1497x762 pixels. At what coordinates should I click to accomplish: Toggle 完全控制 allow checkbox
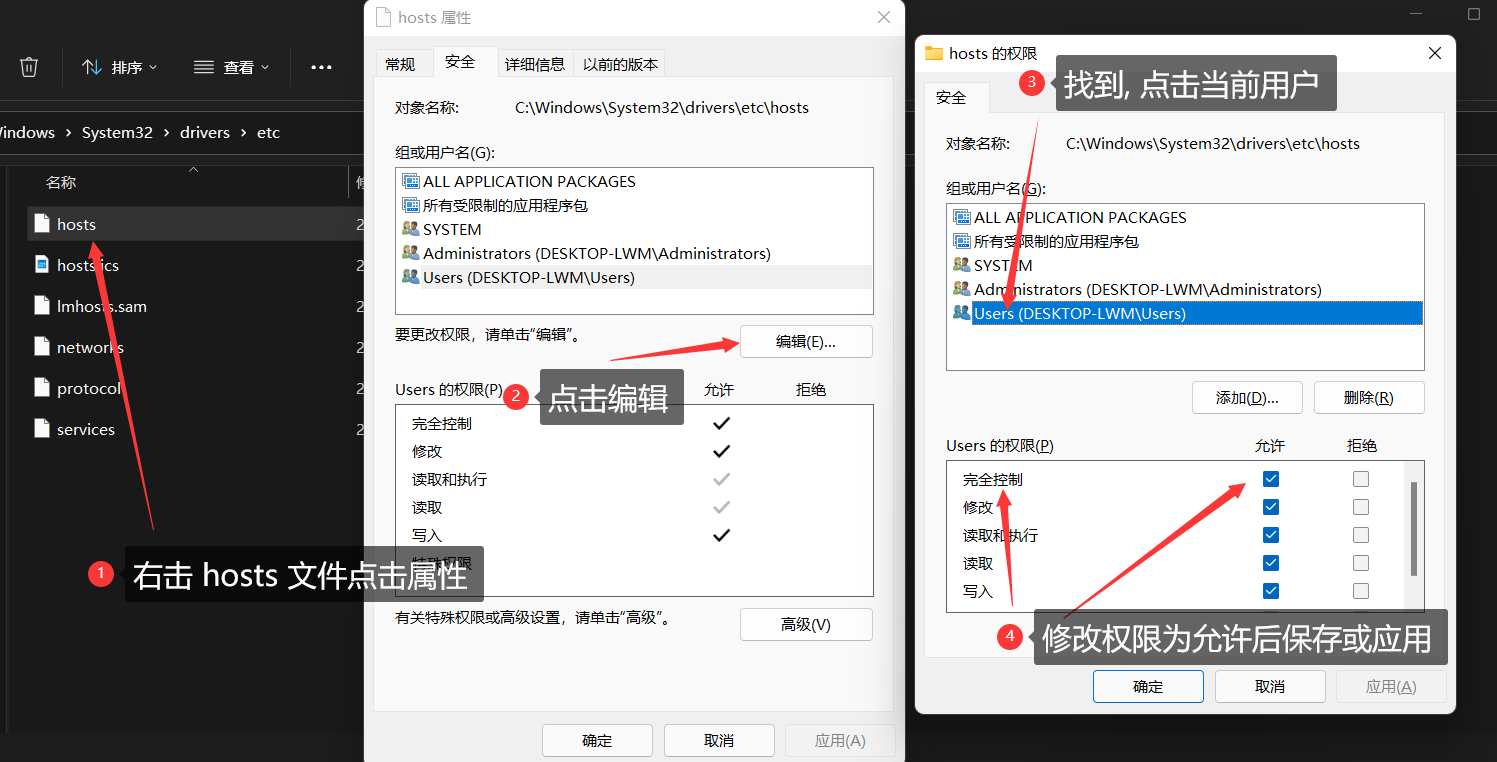click(x=1270, y=479)
